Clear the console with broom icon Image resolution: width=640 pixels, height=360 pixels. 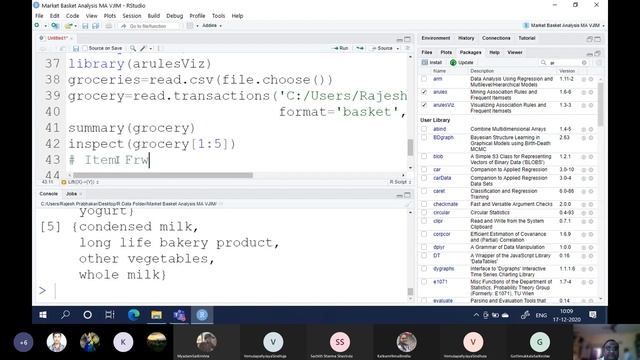pos(407,204)
